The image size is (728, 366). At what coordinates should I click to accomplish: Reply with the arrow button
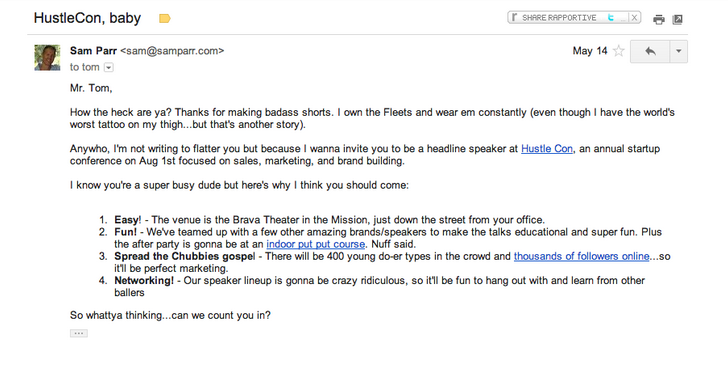[x=650, y=52]
